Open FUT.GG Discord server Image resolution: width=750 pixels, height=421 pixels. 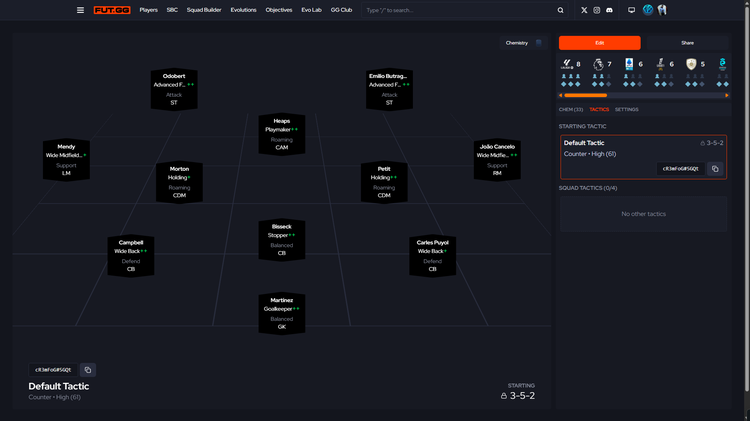609,10
